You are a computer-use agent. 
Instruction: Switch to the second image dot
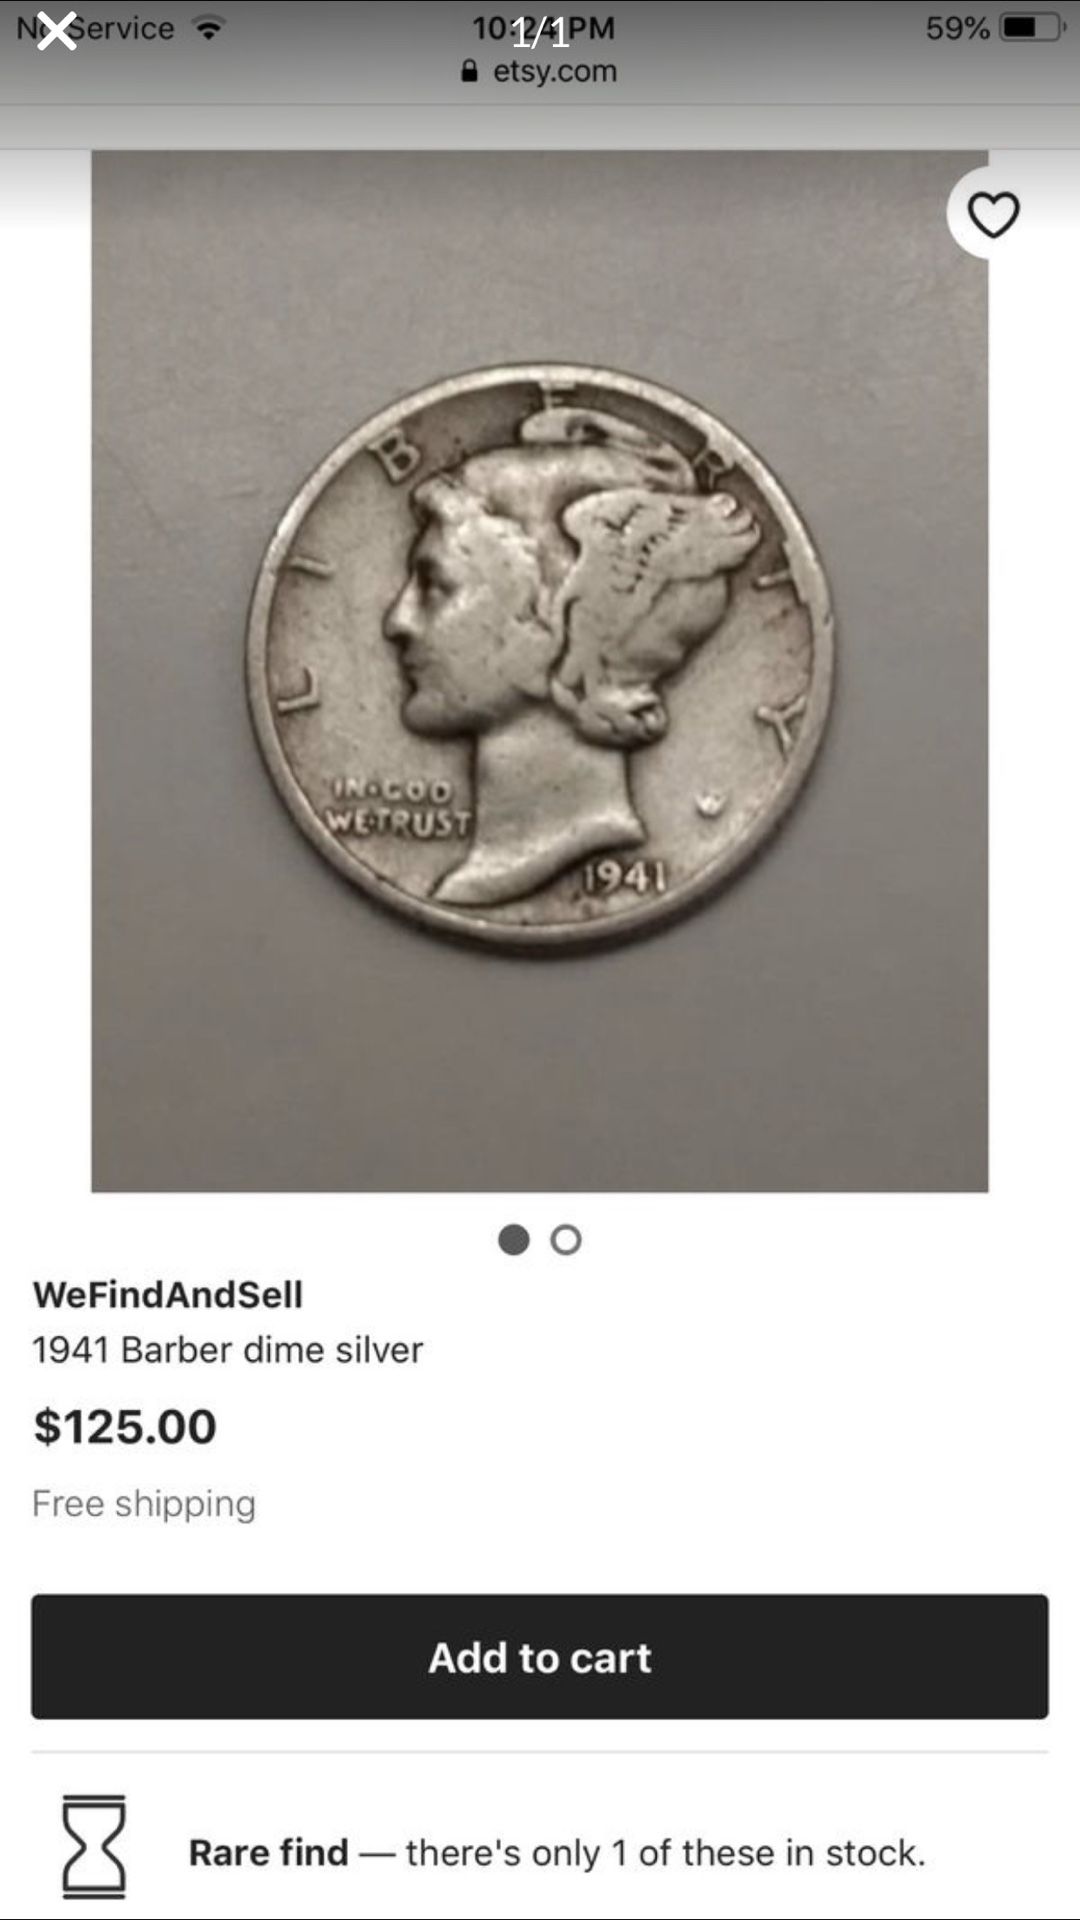pos(566,1240)
